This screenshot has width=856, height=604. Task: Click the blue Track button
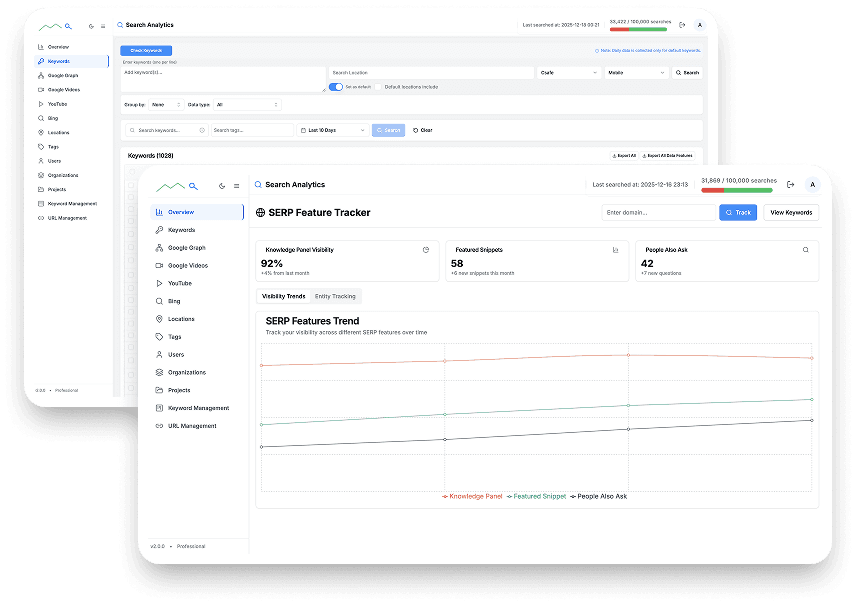[738, 212]
